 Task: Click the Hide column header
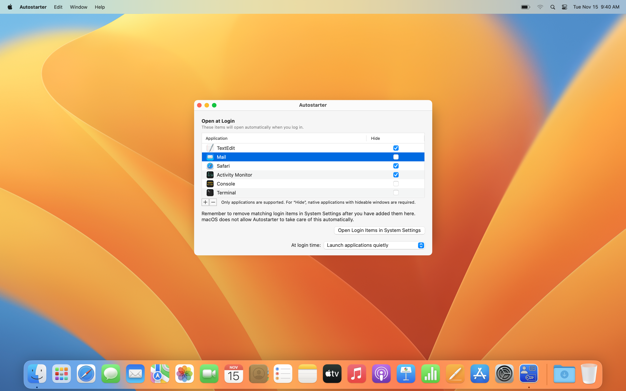395,138
